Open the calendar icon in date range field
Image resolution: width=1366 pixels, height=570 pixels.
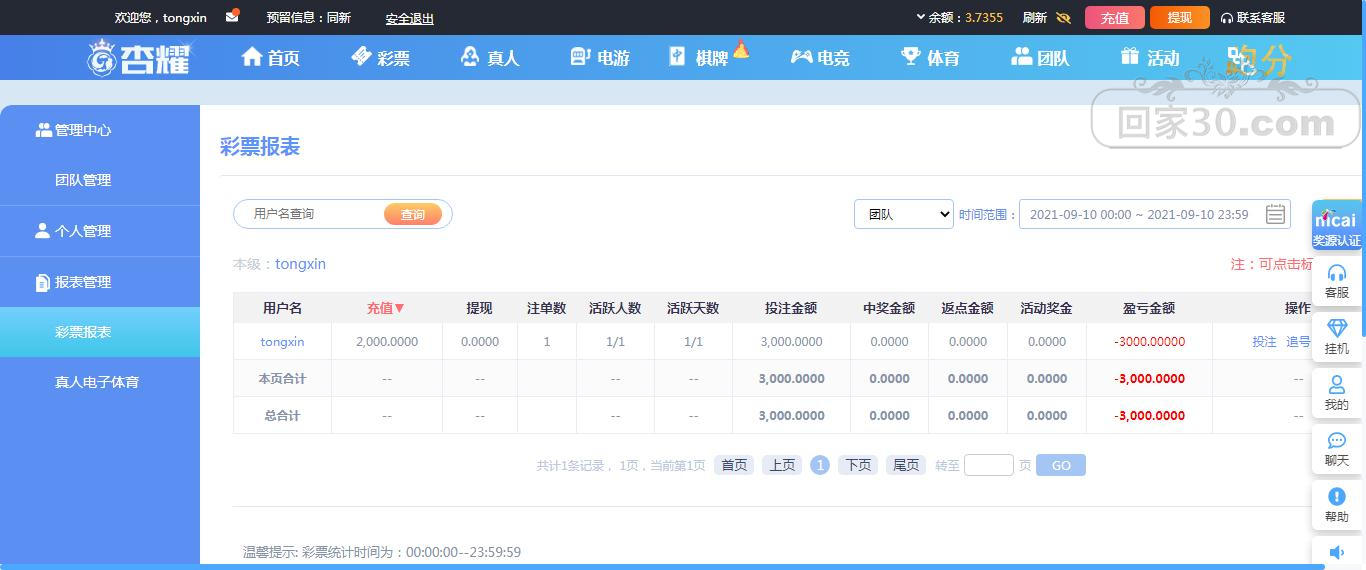point(1275,214)
